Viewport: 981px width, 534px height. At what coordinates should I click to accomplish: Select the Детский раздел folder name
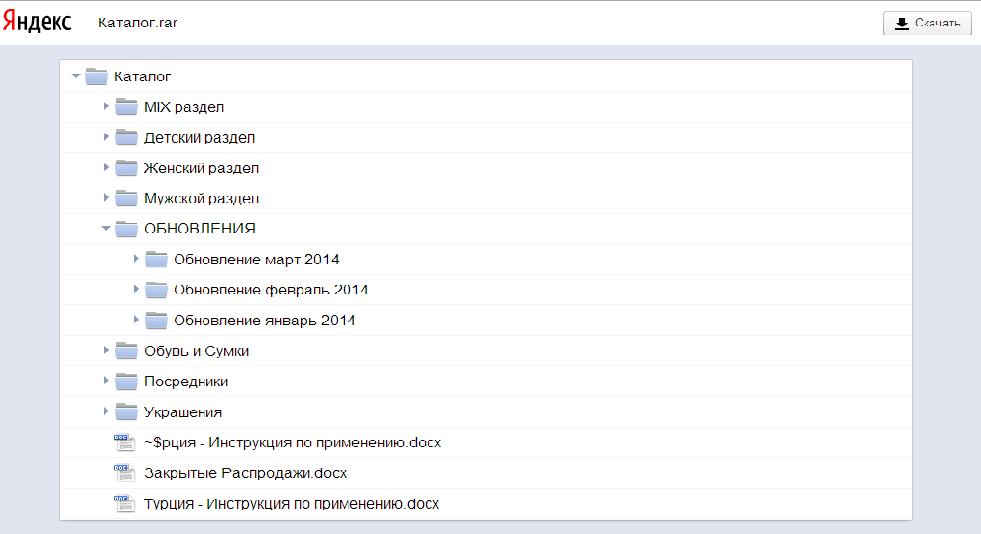200,138
